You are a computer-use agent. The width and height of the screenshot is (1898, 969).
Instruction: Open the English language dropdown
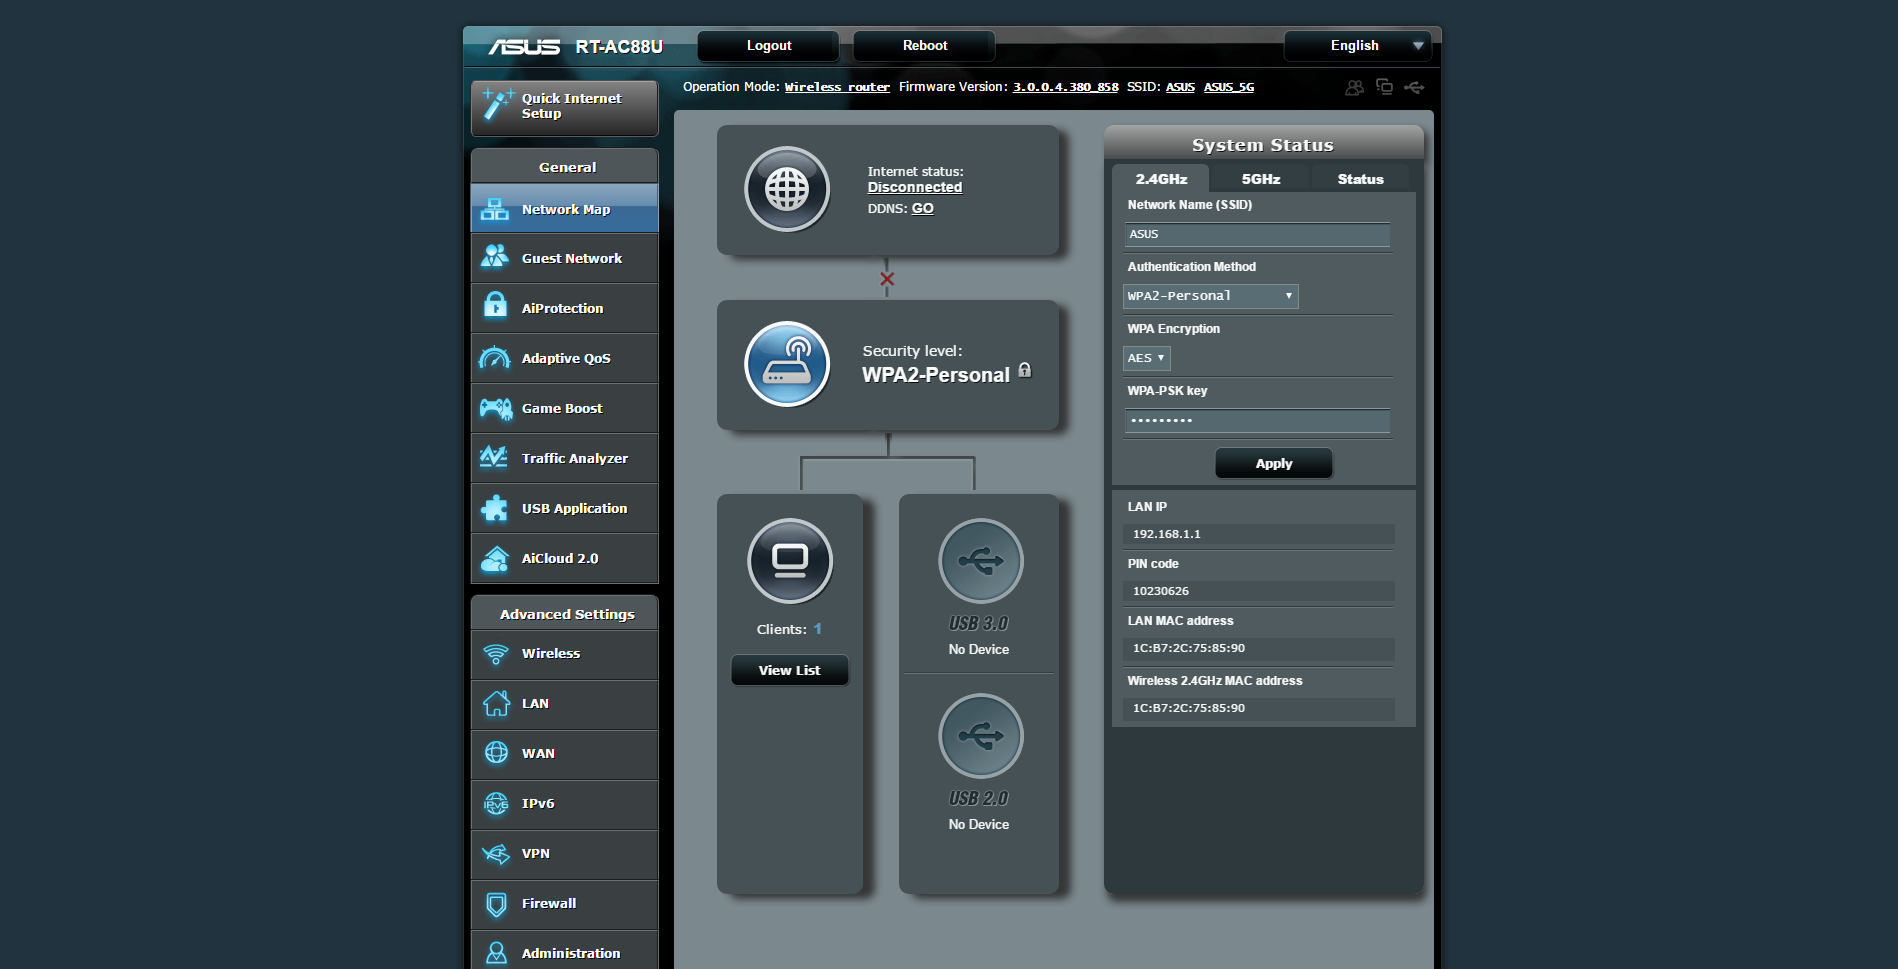click(x=1357, y=46)
